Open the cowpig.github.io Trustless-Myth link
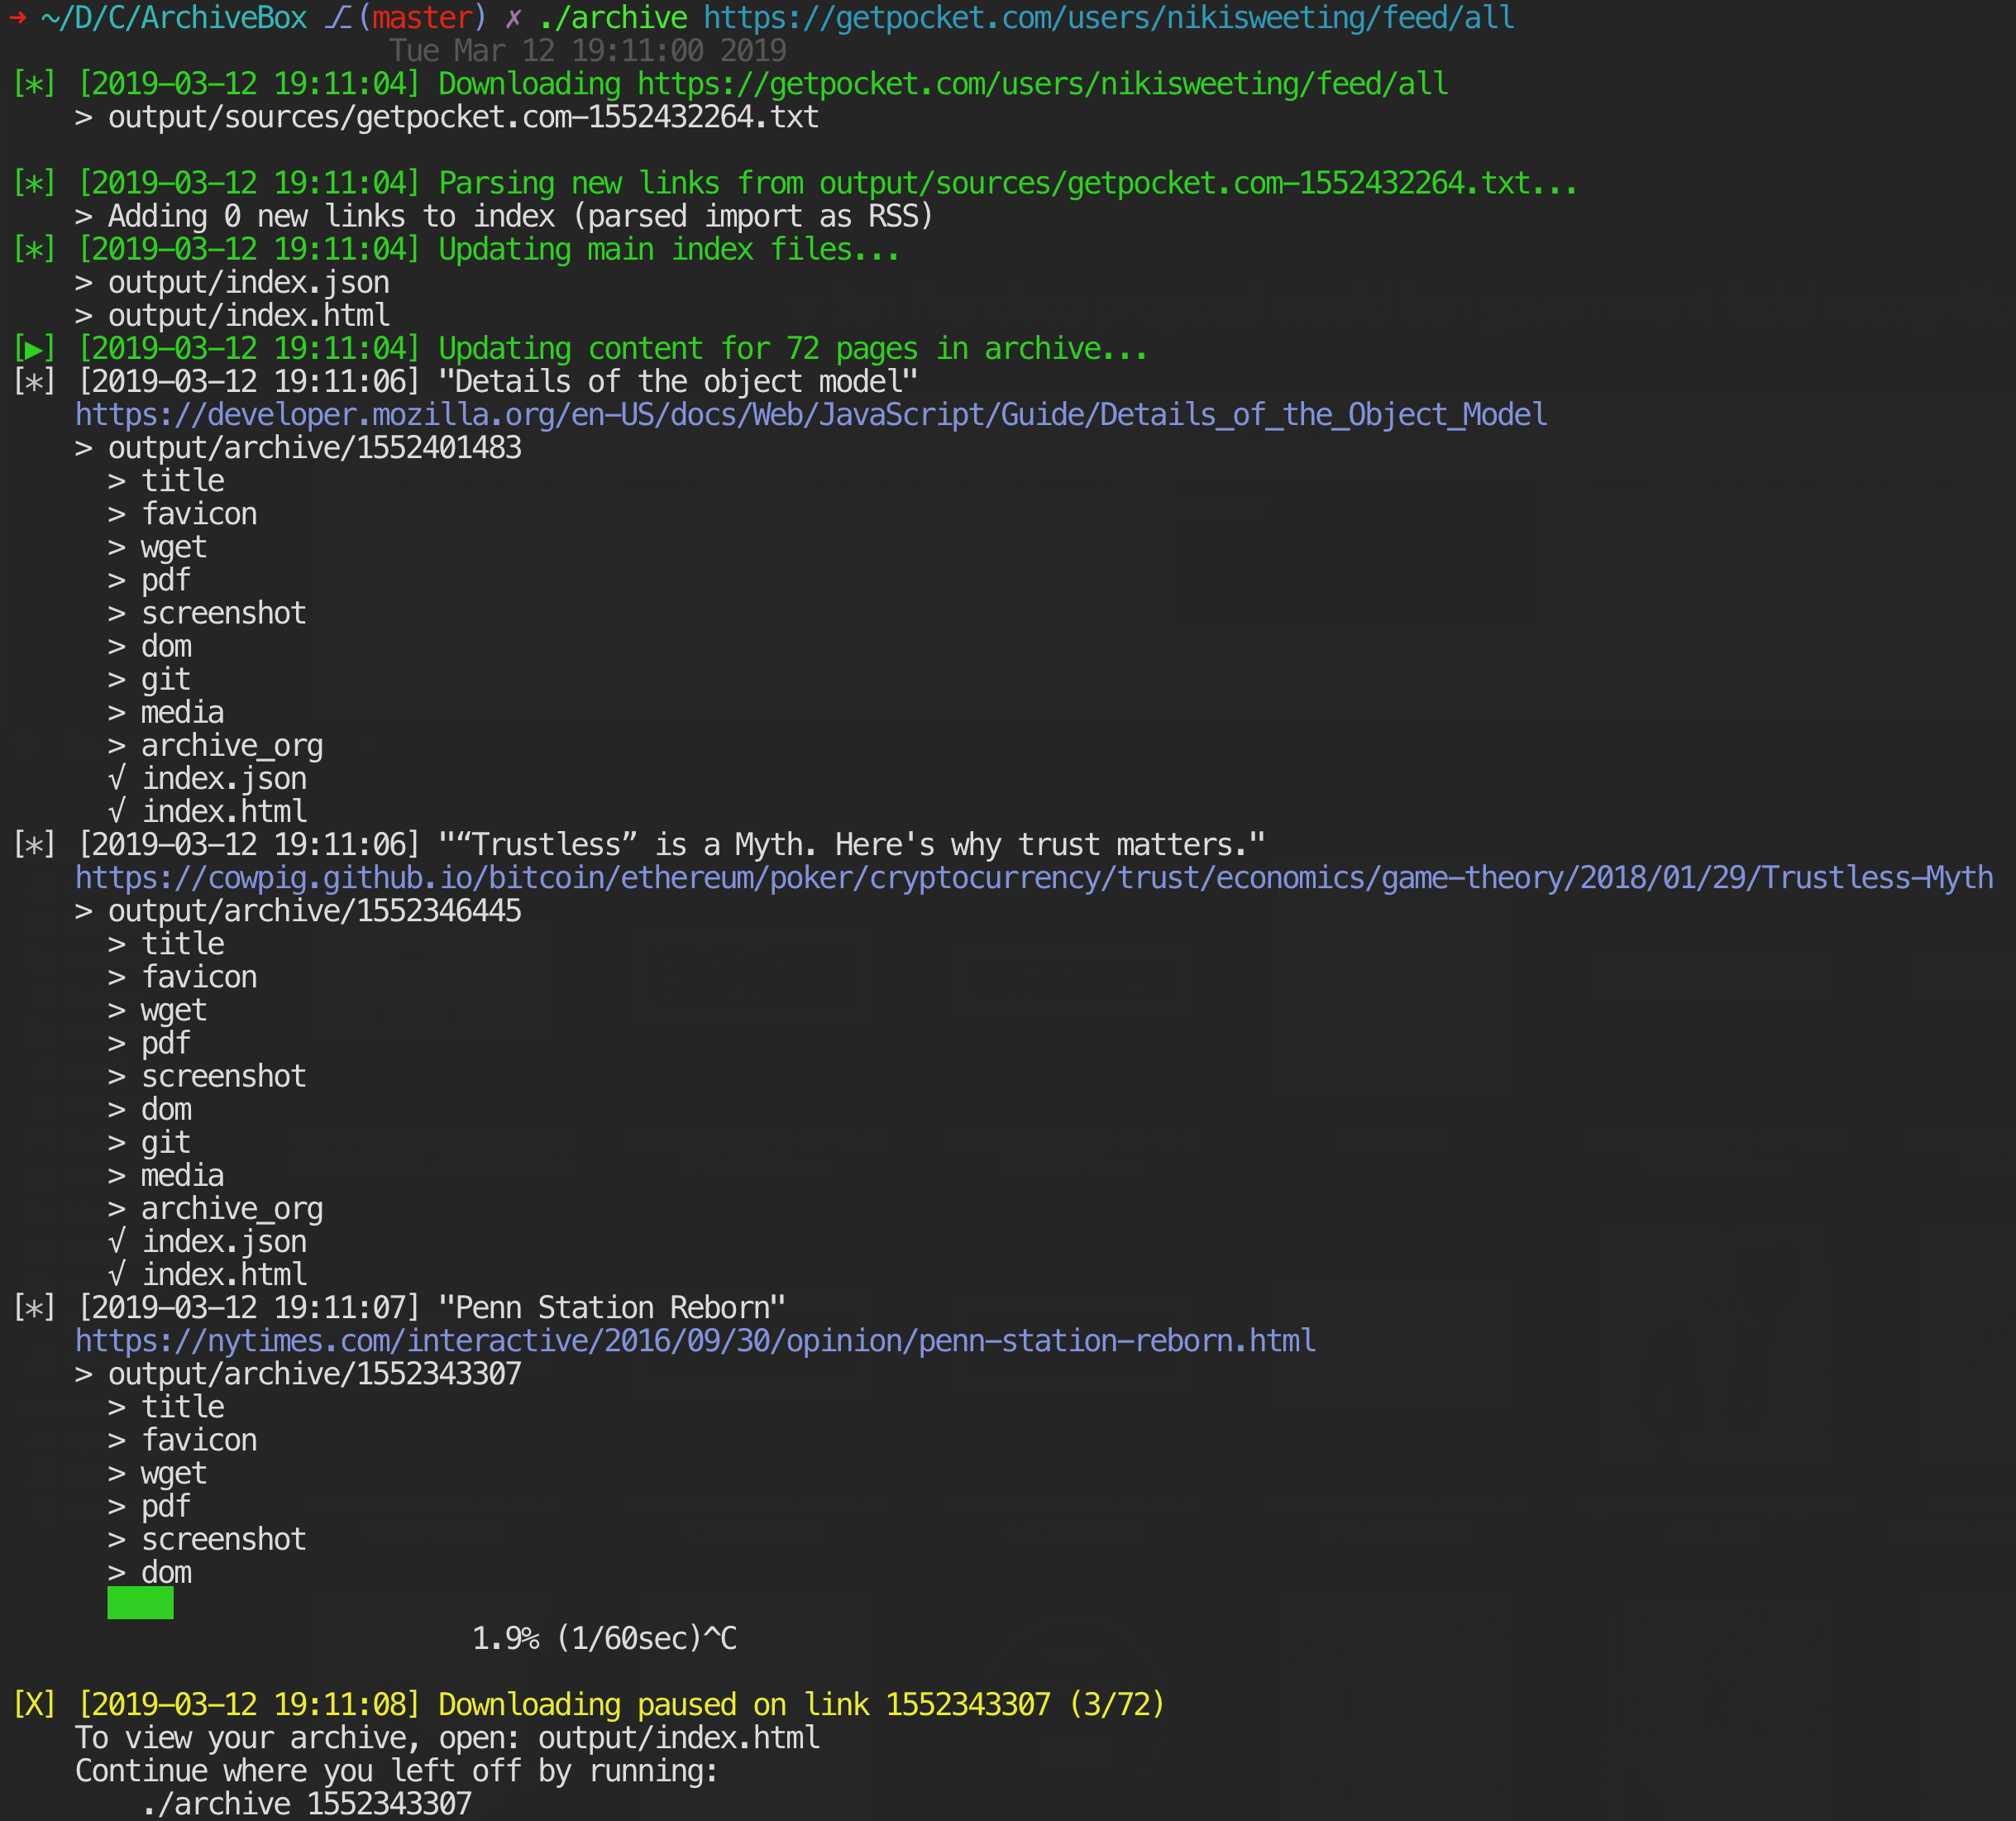2016x1821 pixels. pos(1034,878)
